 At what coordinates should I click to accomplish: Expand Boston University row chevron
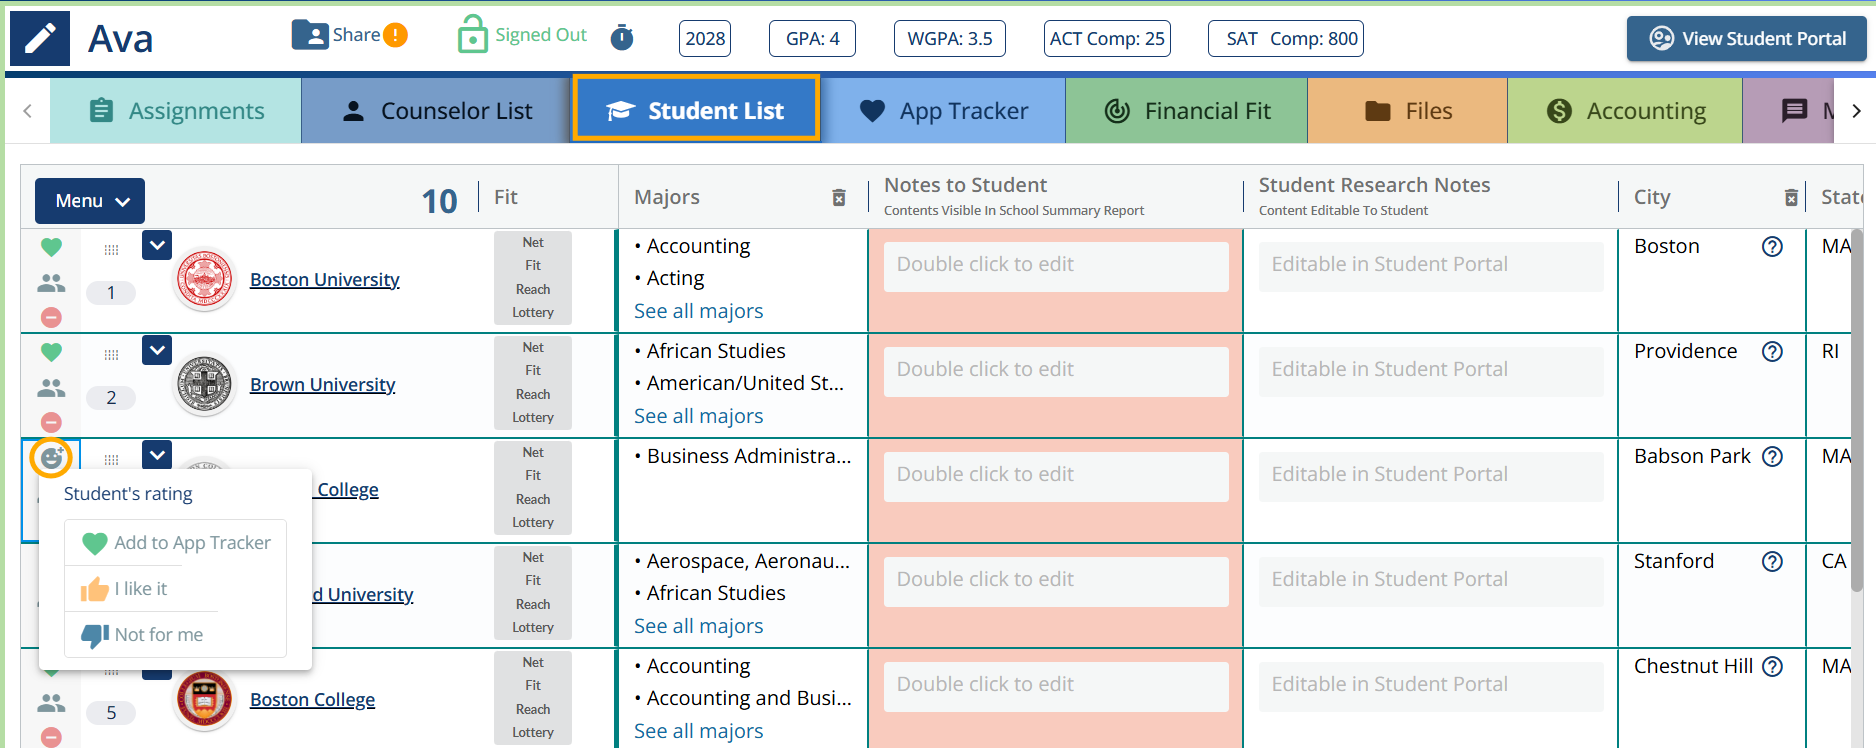(x=157, y=245)
